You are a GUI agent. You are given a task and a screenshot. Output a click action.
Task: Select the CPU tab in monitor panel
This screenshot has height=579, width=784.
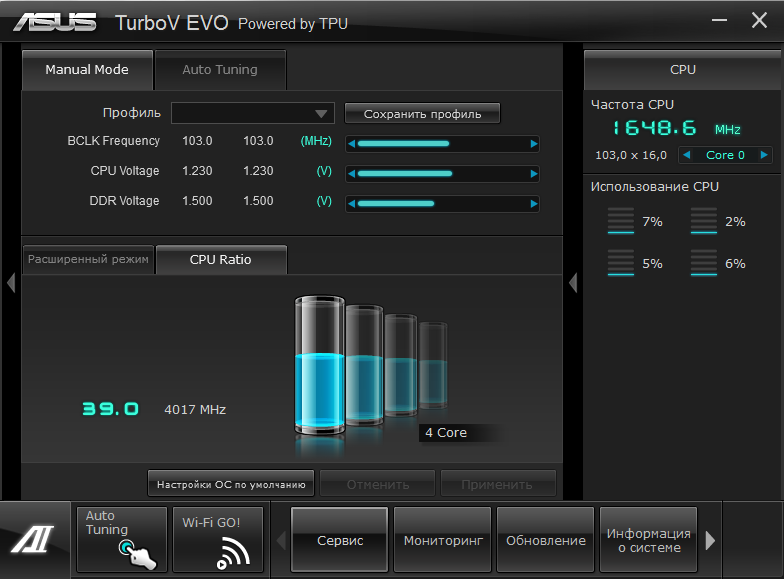coord(682,70)
